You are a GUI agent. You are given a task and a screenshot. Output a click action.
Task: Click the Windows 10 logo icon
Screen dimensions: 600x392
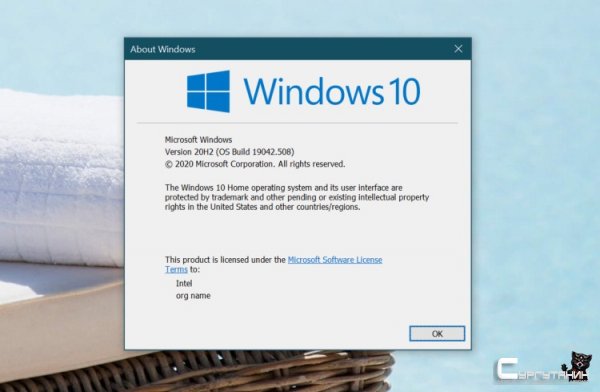pyautogui.click(x=209, y=91)
